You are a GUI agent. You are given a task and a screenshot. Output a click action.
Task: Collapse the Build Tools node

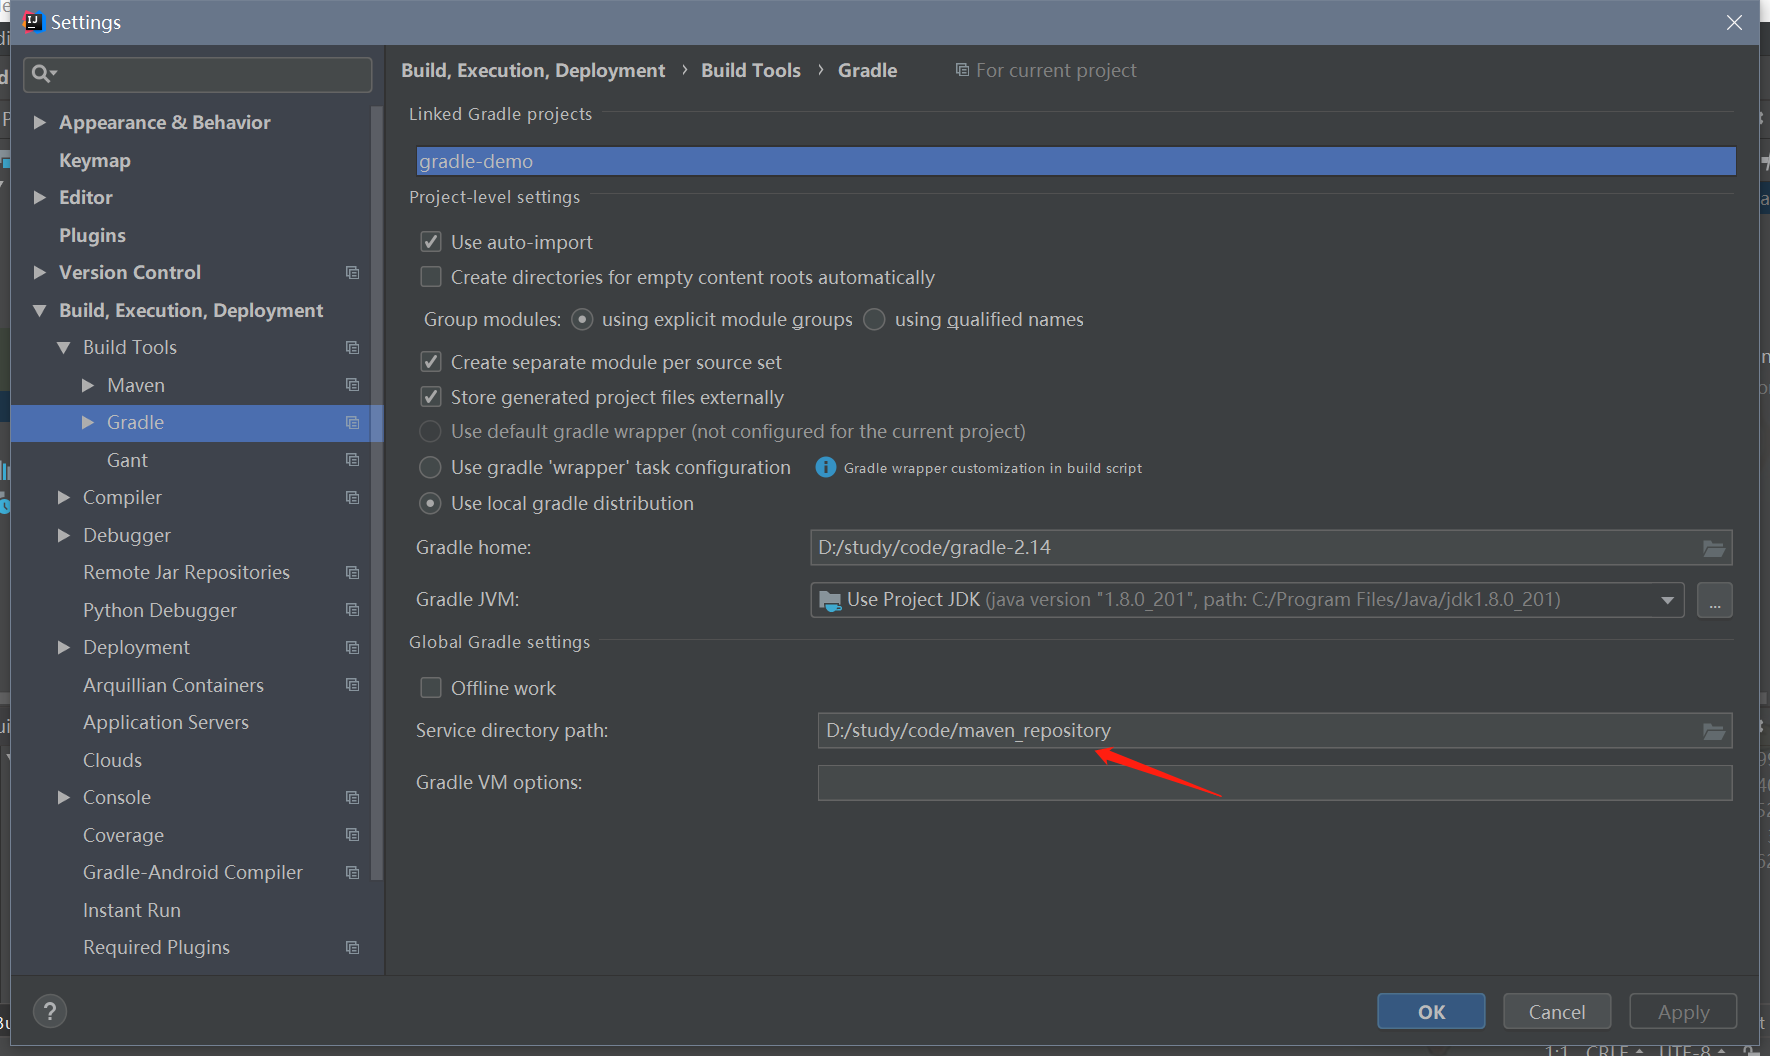click(64, 347)
